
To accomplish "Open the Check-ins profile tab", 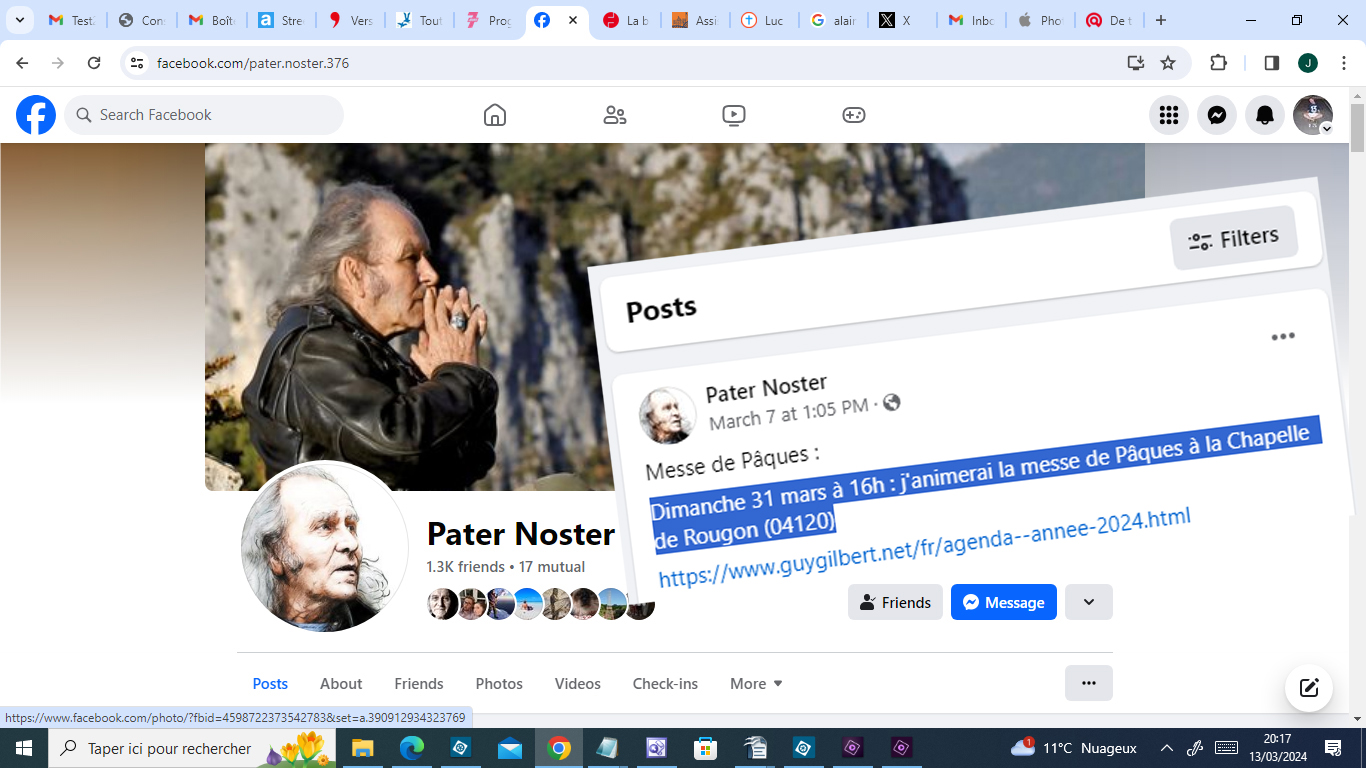I will point(665,684).
